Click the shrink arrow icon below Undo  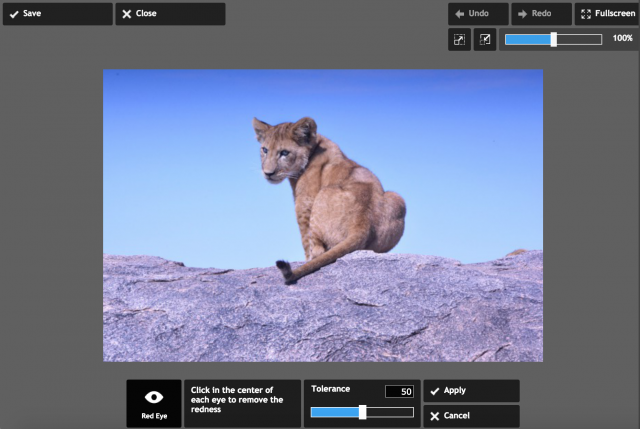click(x=485, y=40)
